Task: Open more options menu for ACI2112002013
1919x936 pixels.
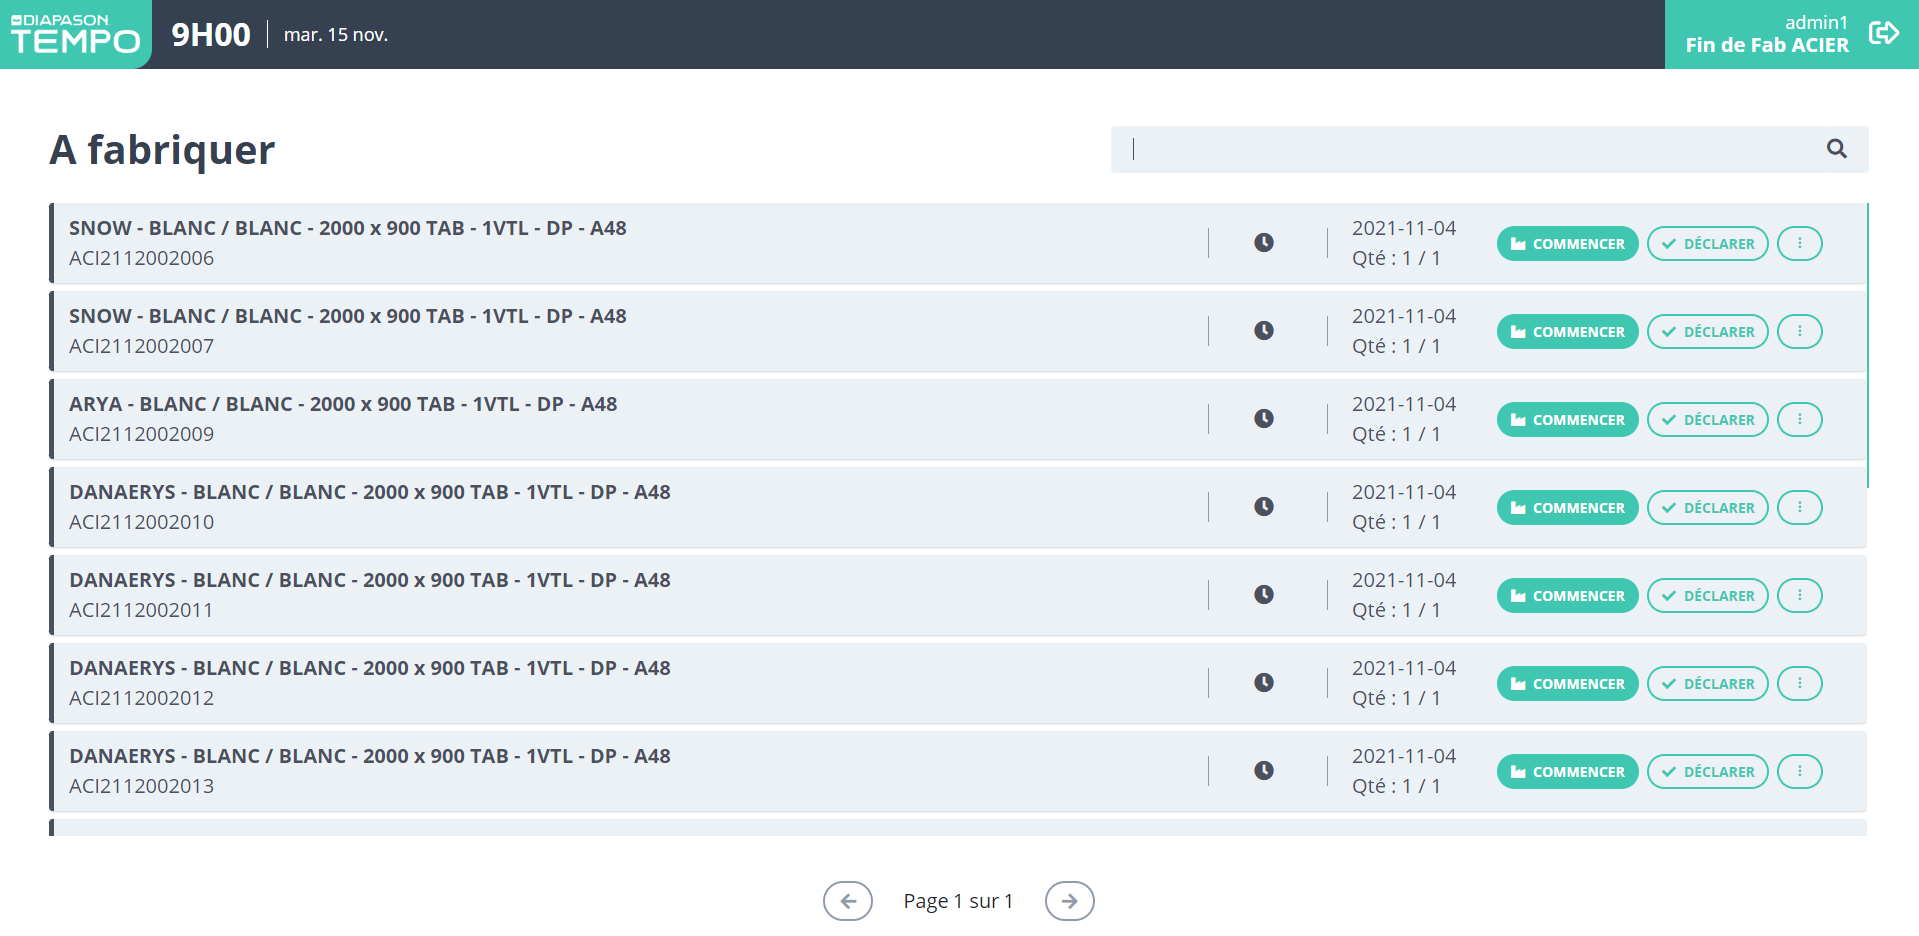Action: [x=1799, y=772]
